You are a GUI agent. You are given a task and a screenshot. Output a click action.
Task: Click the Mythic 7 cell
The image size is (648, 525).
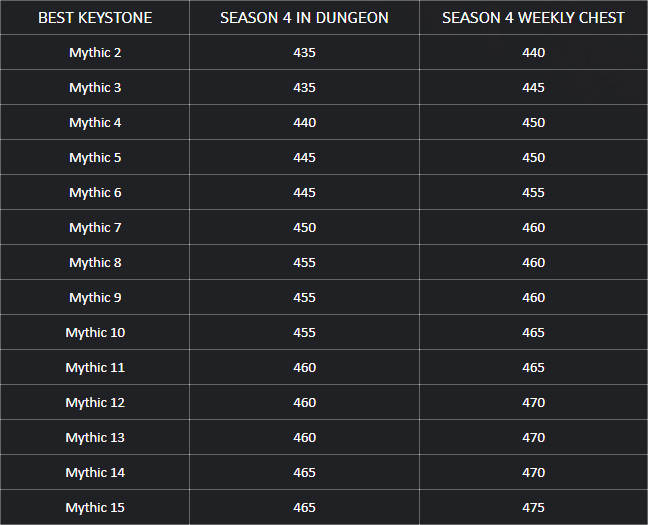click(95, 227)
